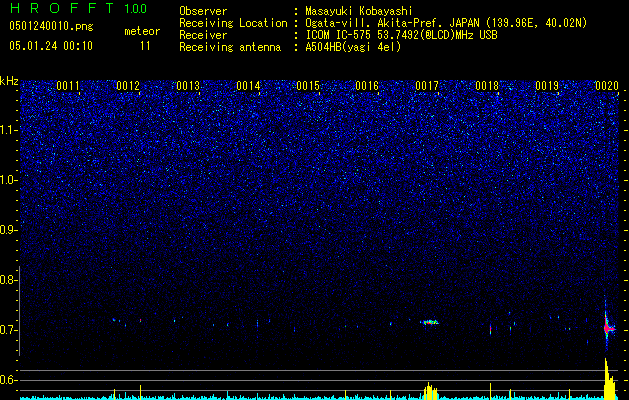Viewport: 629px width, 400px height.
Task: Click time marker 0016
Action: coord(367,86)
